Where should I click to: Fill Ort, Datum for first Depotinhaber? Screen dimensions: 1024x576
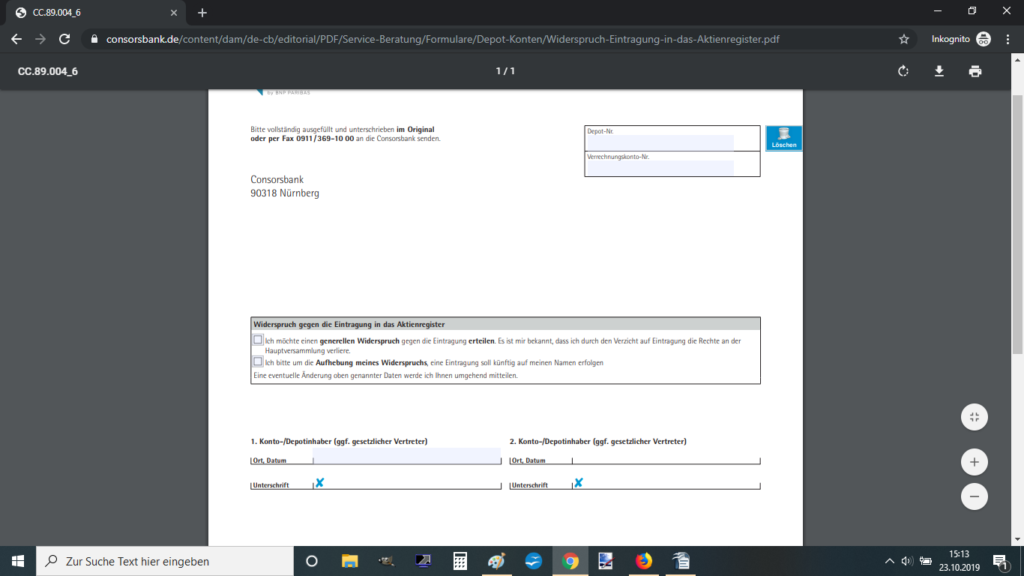406,456
